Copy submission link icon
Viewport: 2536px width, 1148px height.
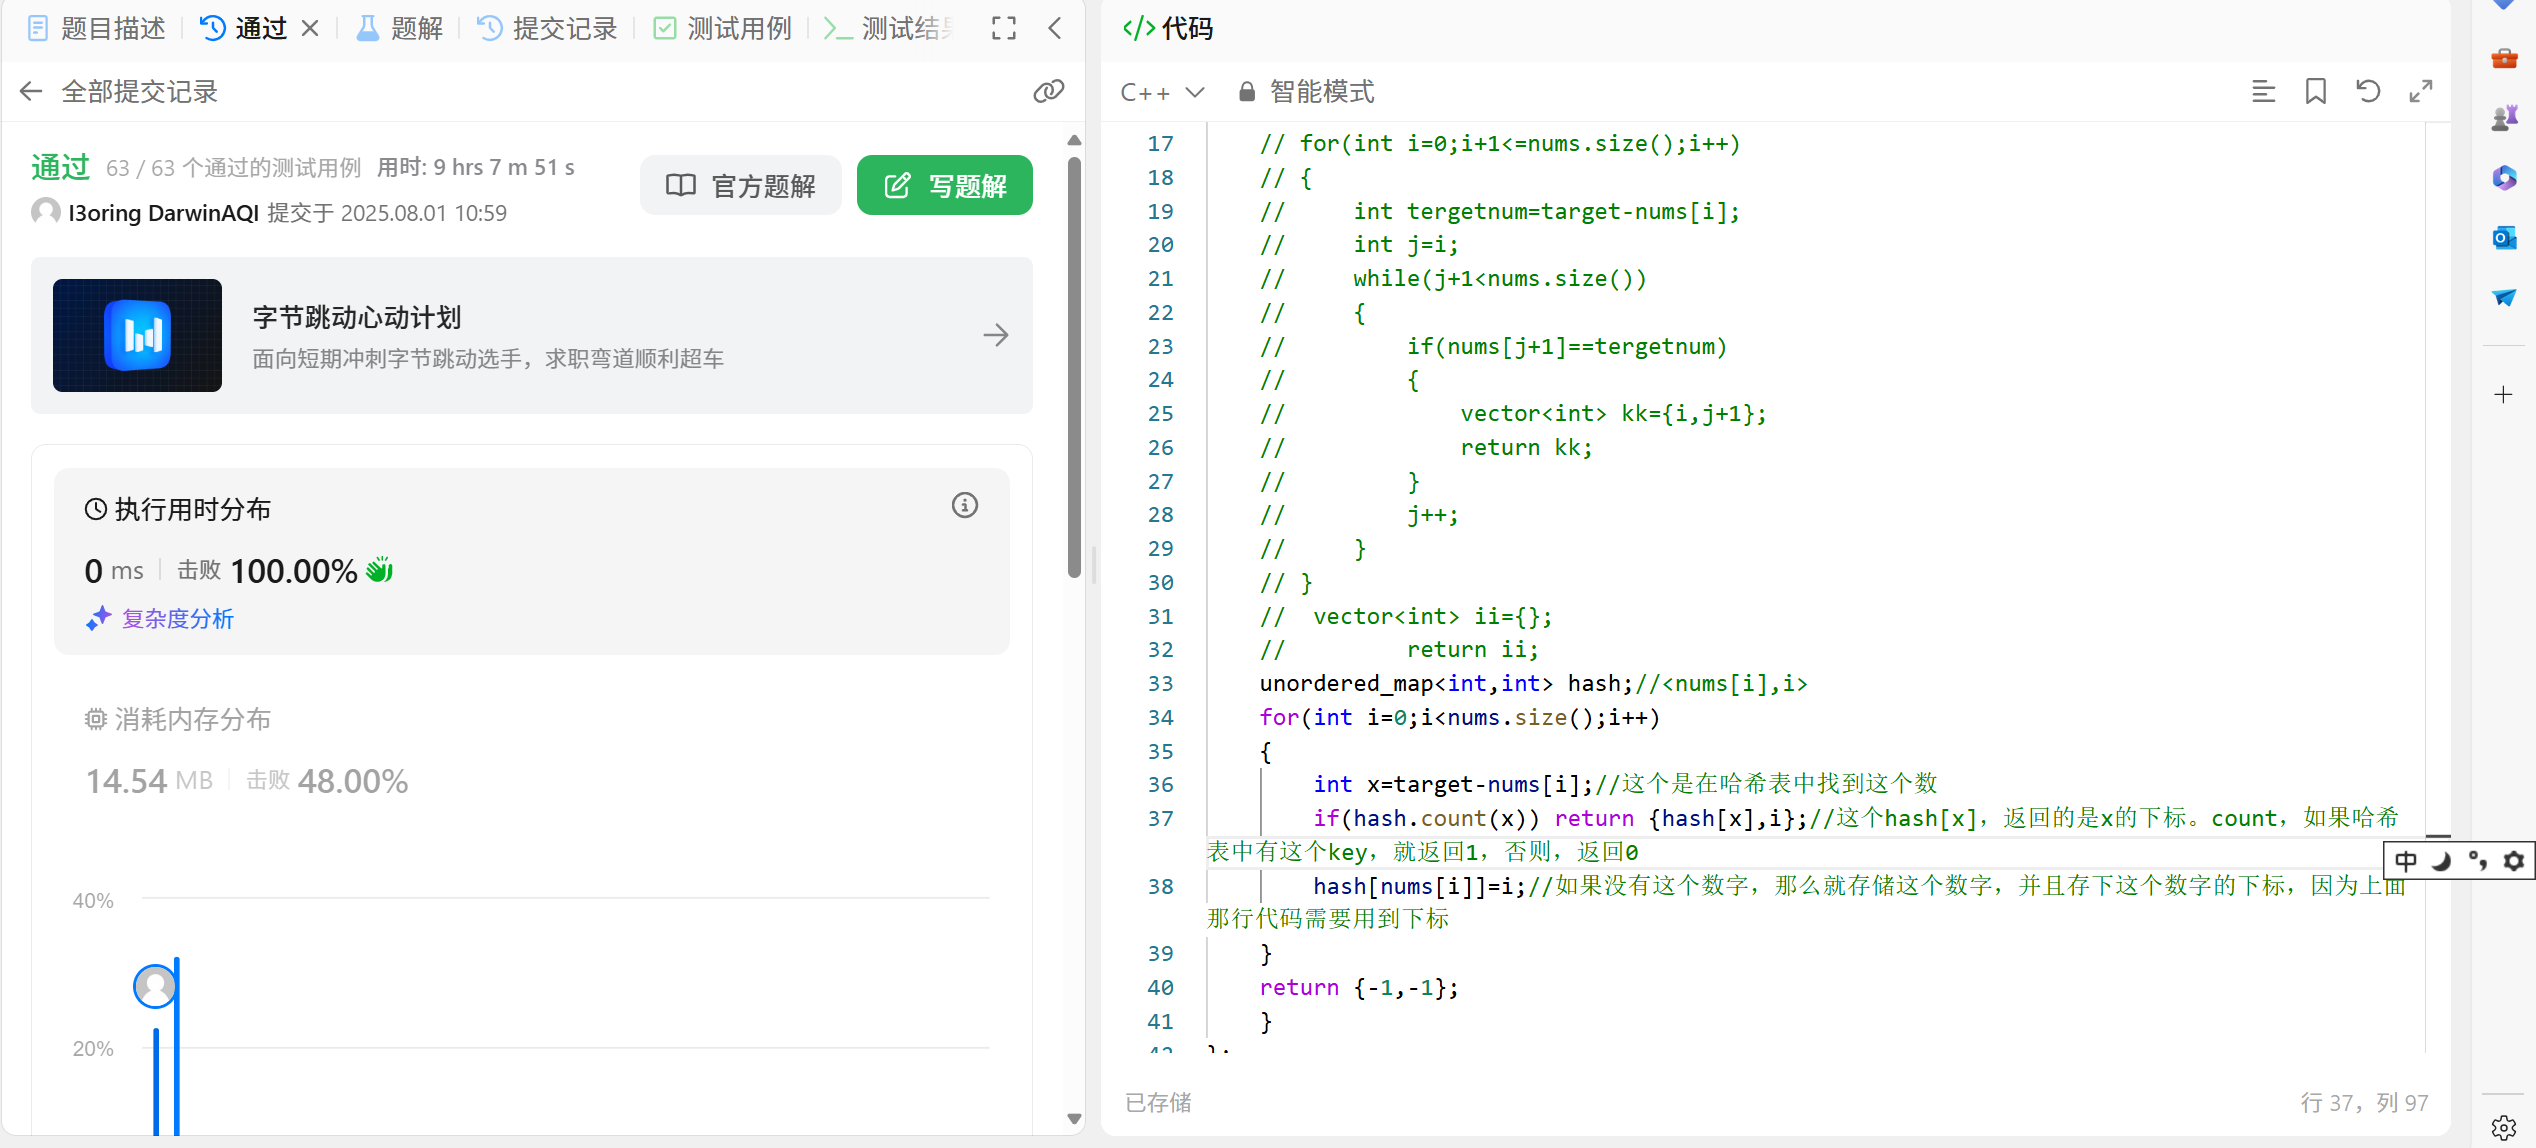(x=1048, y=92)
